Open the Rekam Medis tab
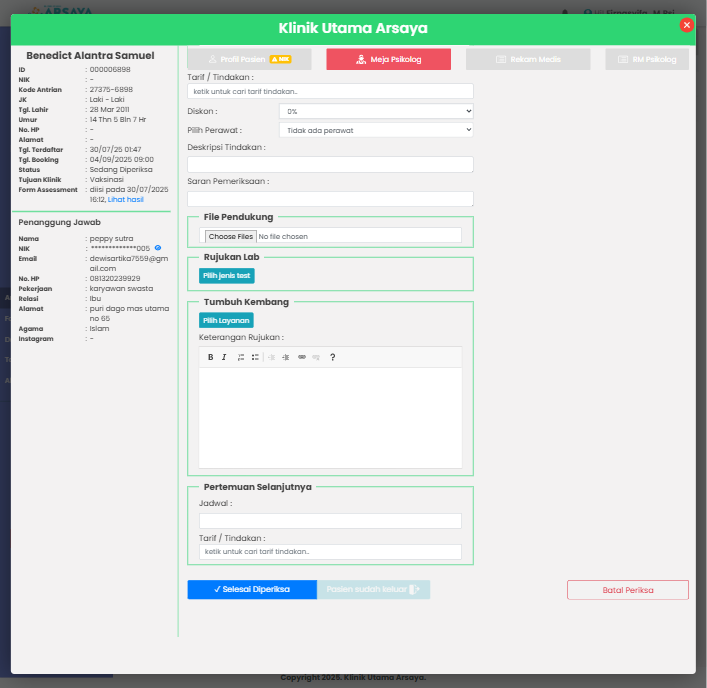 coord(528,59)
